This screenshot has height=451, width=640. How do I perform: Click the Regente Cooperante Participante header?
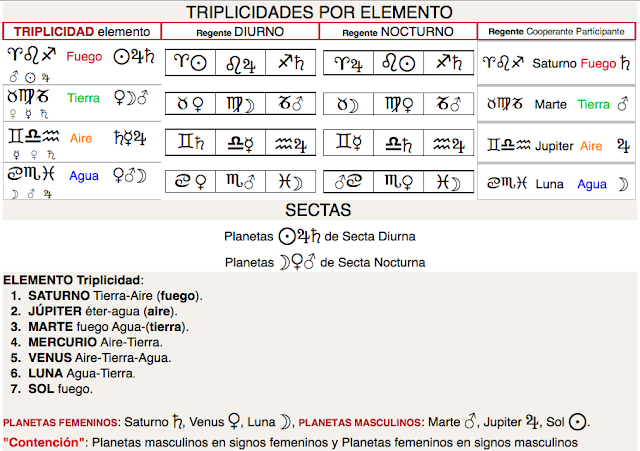click(x=556, y=31)
